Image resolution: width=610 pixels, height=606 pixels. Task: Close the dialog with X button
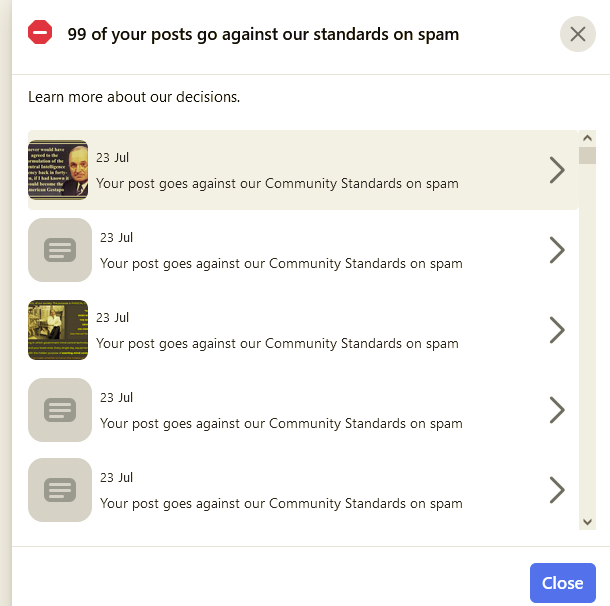tap(578, 34)
